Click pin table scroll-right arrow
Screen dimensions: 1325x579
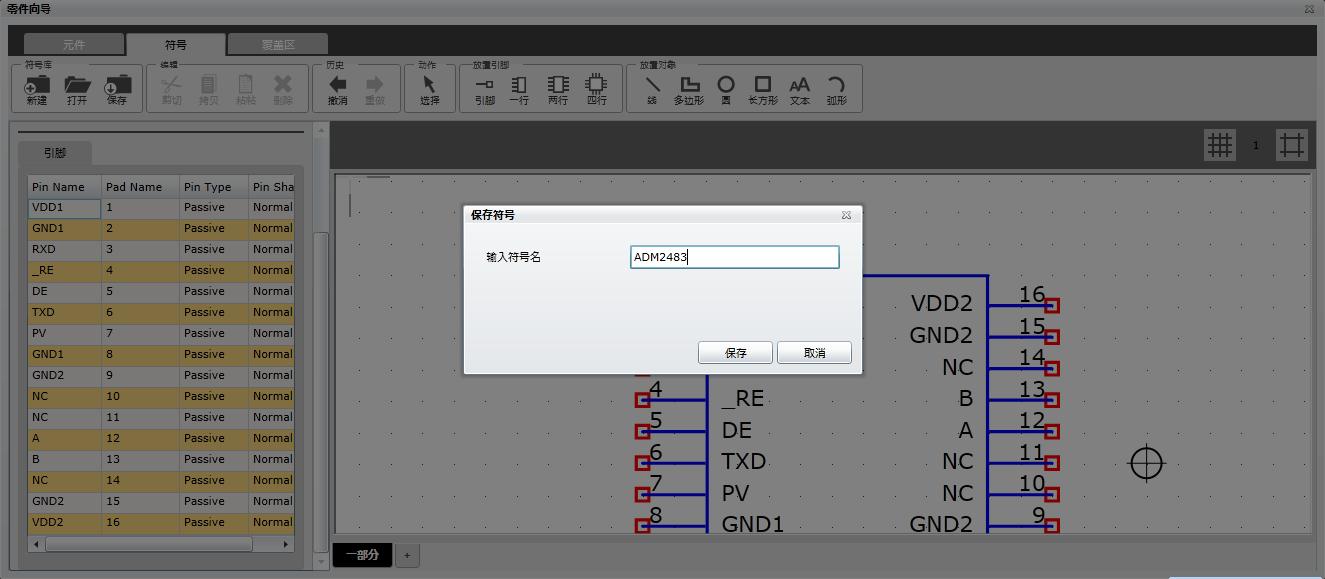pyautogui.click(x=286, y=545)
